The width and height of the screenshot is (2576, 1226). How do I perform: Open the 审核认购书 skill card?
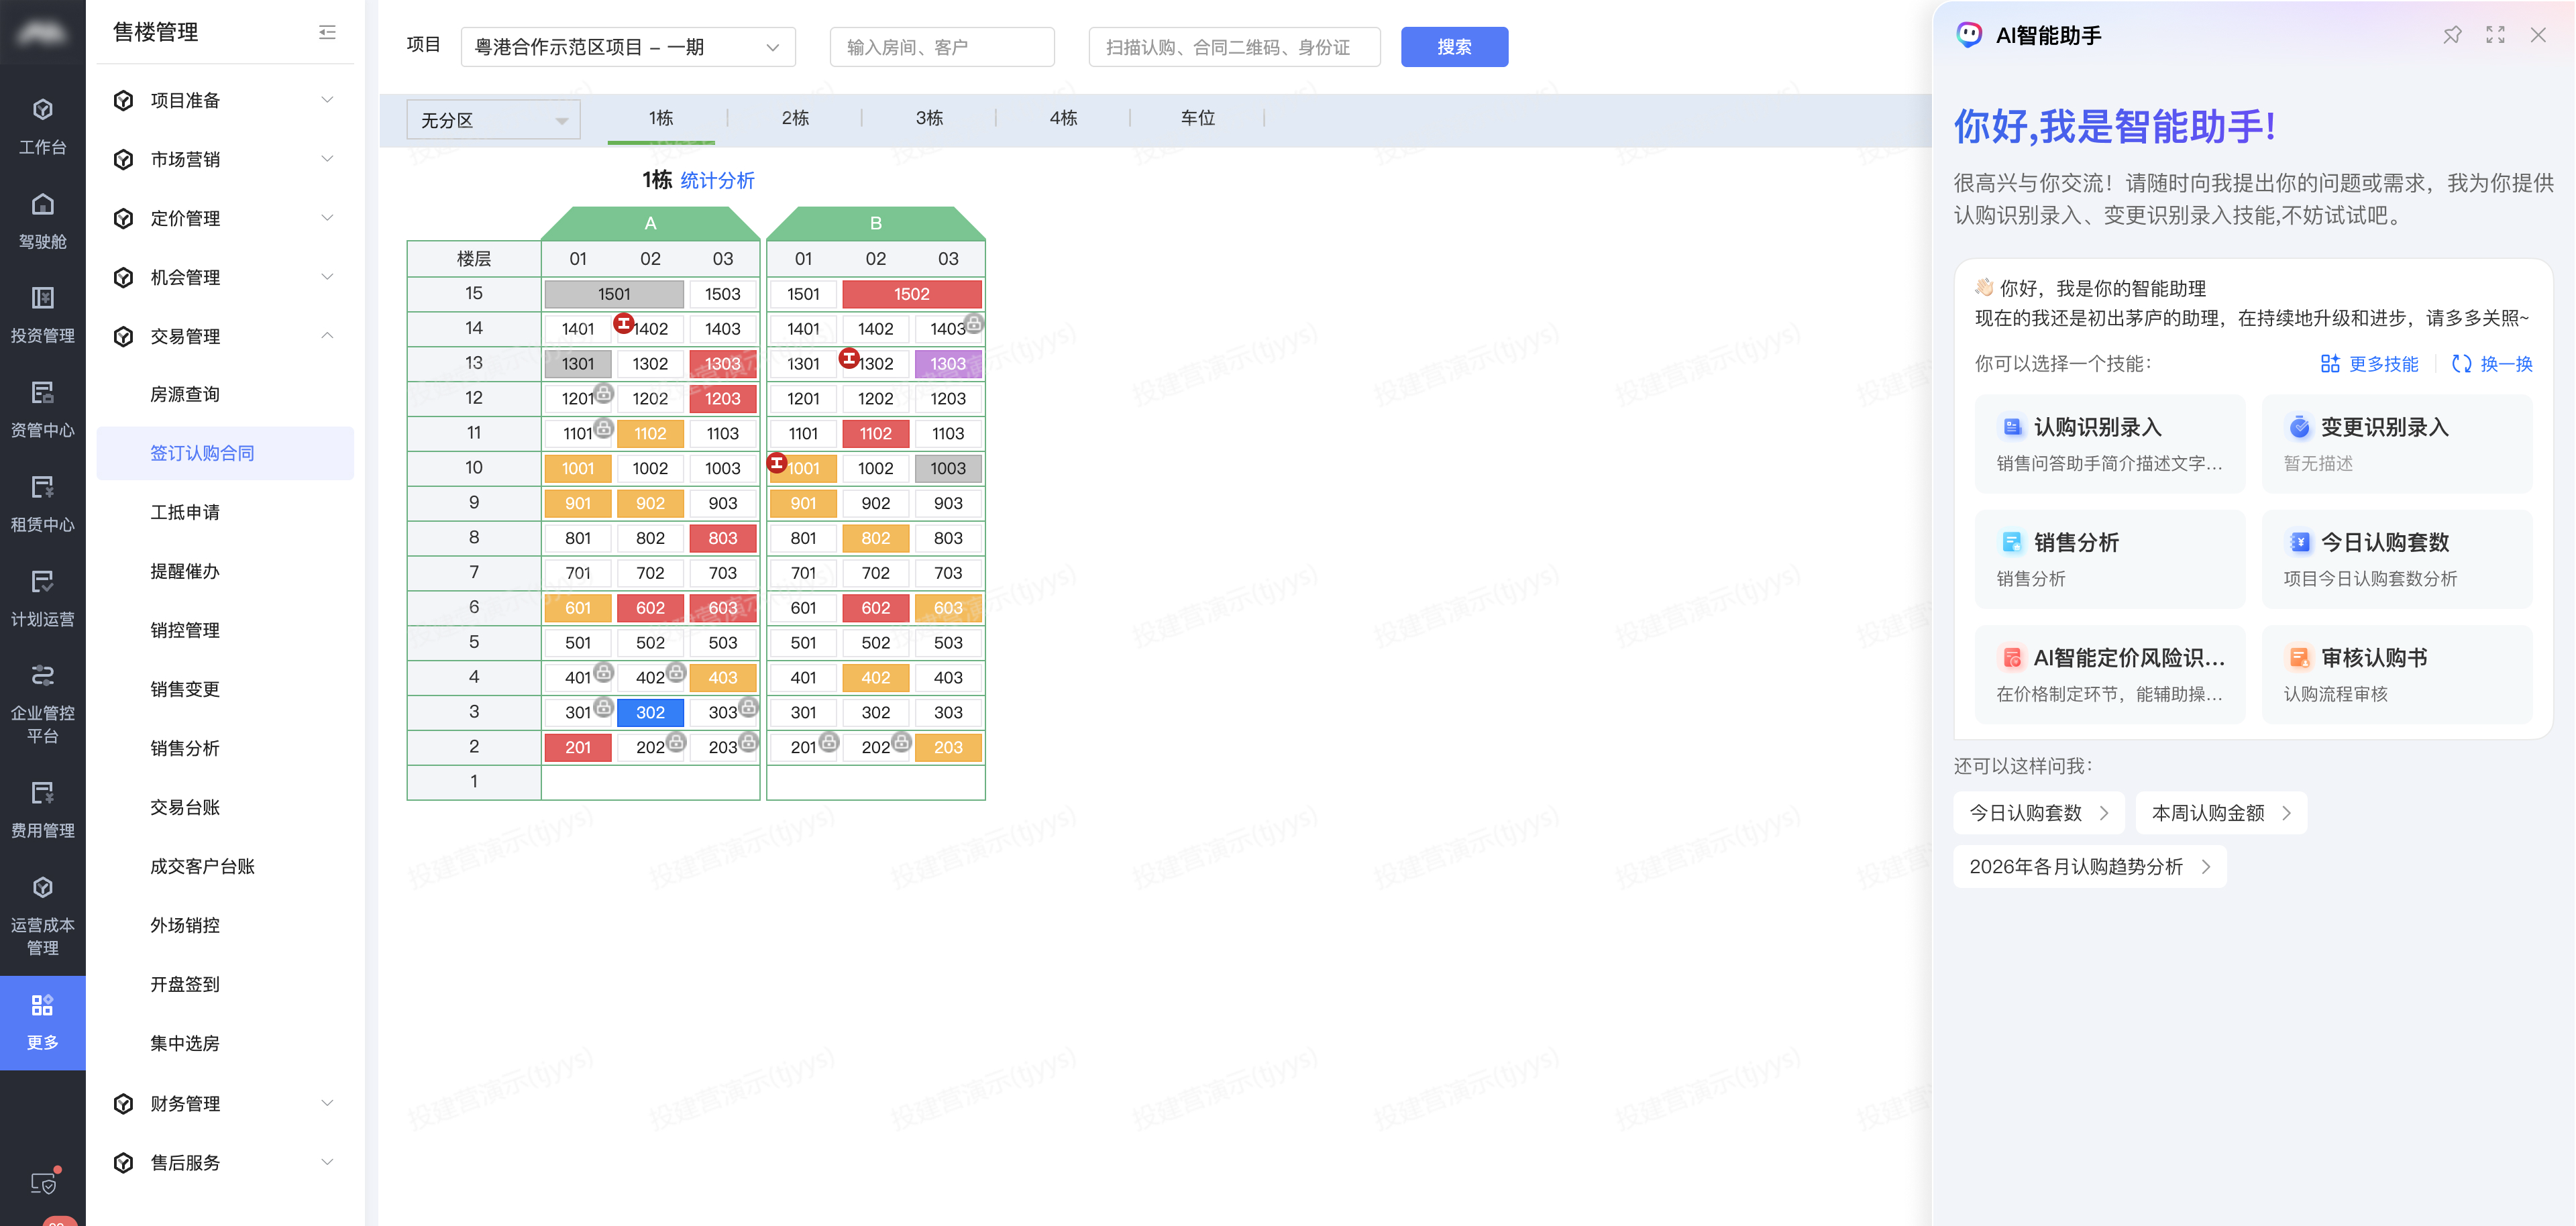tap(2397, 674)
